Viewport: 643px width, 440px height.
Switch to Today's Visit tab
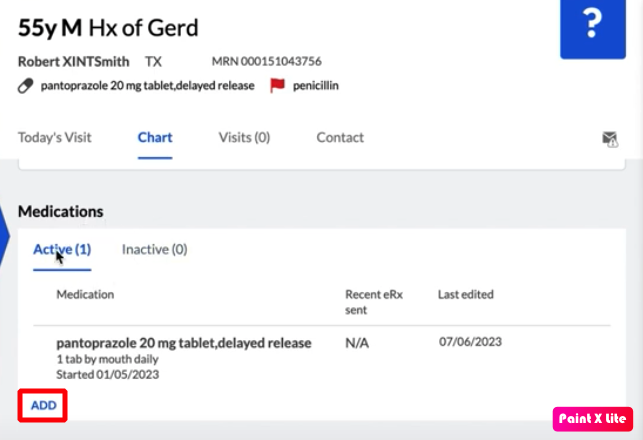pos(55,137)
